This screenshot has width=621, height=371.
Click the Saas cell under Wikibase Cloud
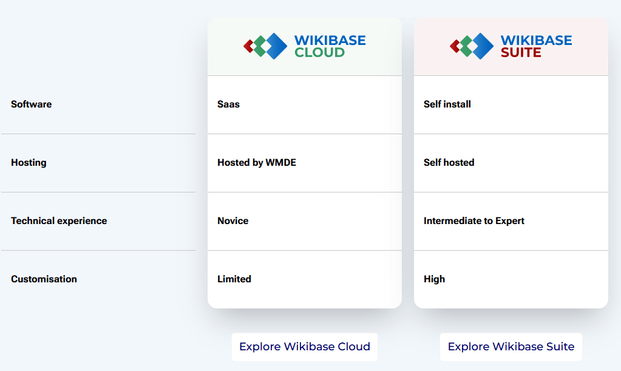[305, 105]
